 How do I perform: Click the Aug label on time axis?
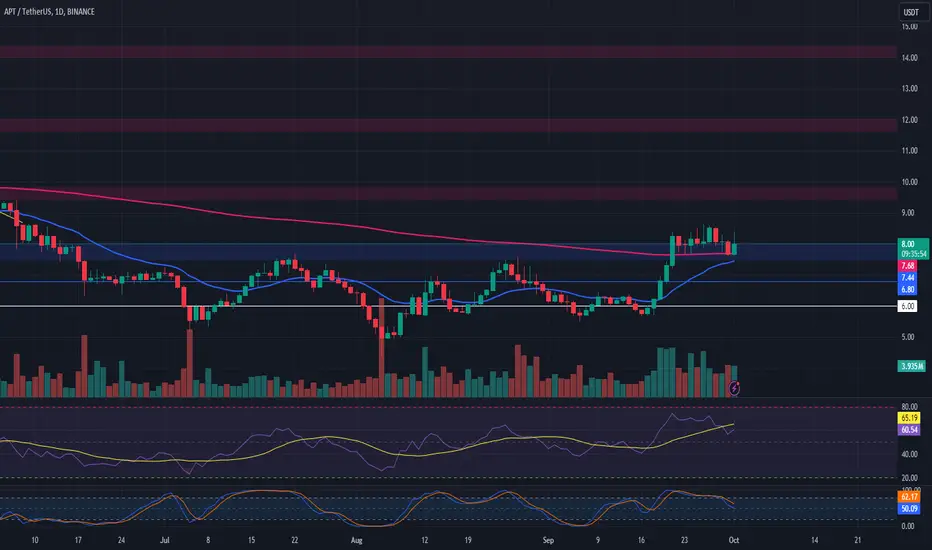click(x=356, y=540)
